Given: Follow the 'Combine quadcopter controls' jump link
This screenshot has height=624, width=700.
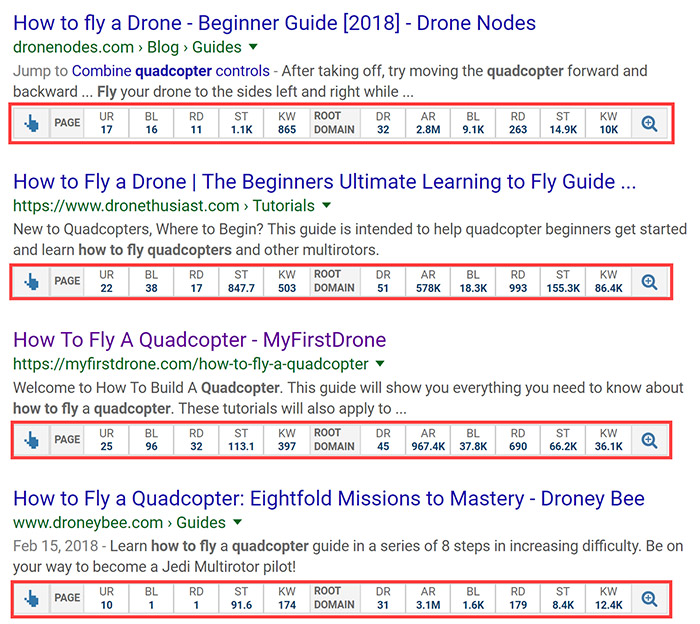Looking at the screenshot, I should click(171, 71).
